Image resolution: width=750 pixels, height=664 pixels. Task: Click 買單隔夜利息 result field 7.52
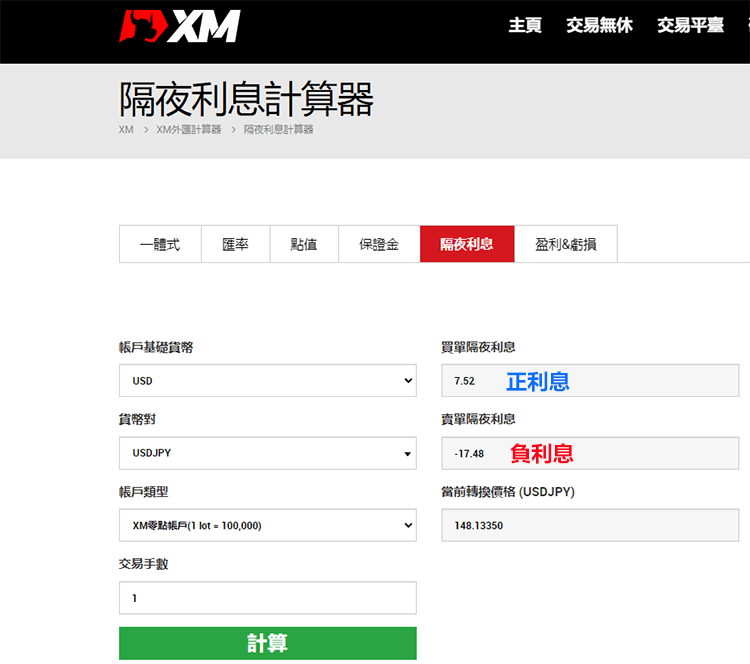[x=590, y=381]
